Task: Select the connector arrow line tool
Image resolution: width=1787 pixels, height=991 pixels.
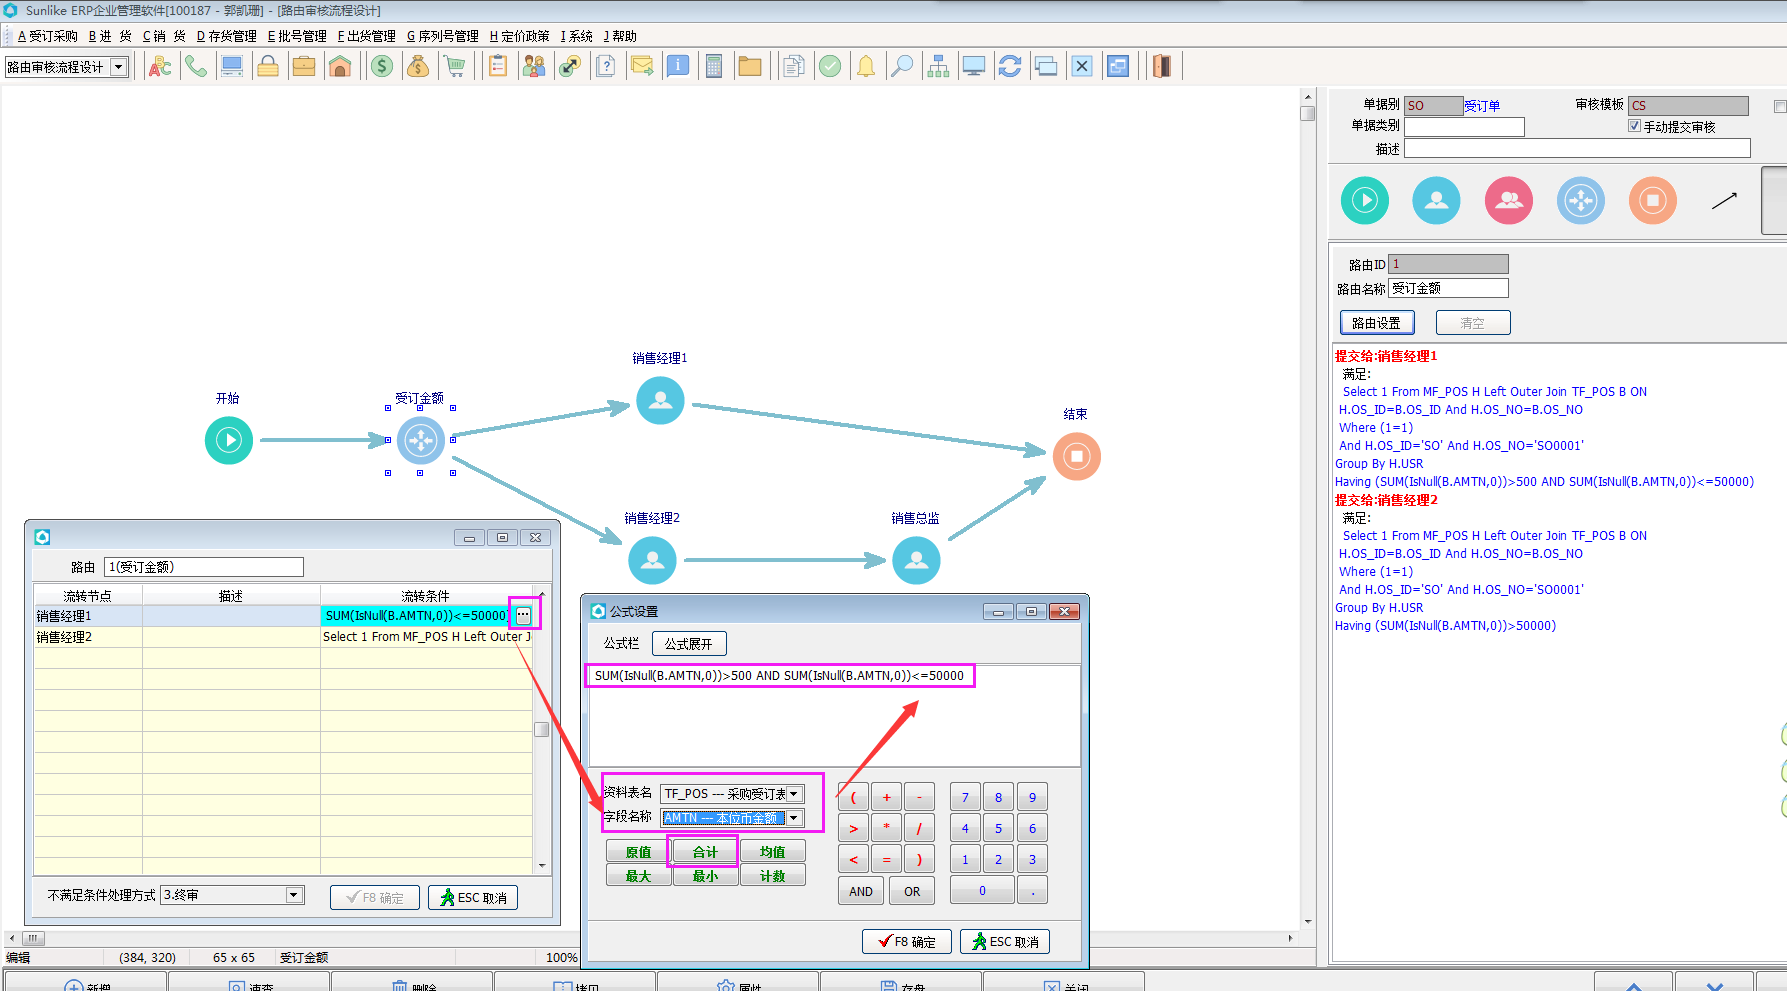Action: (x=1724, y=200)
